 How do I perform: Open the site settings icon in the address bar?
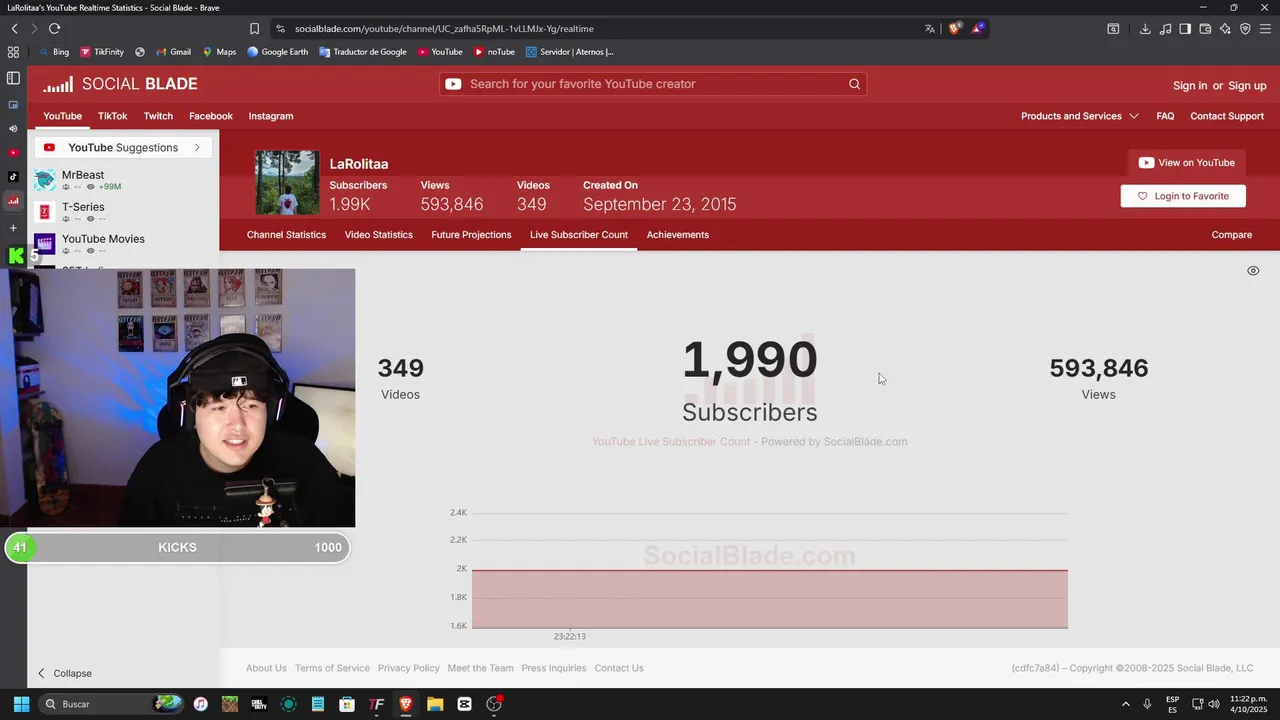pyautogui.click(x=281, y=29)
